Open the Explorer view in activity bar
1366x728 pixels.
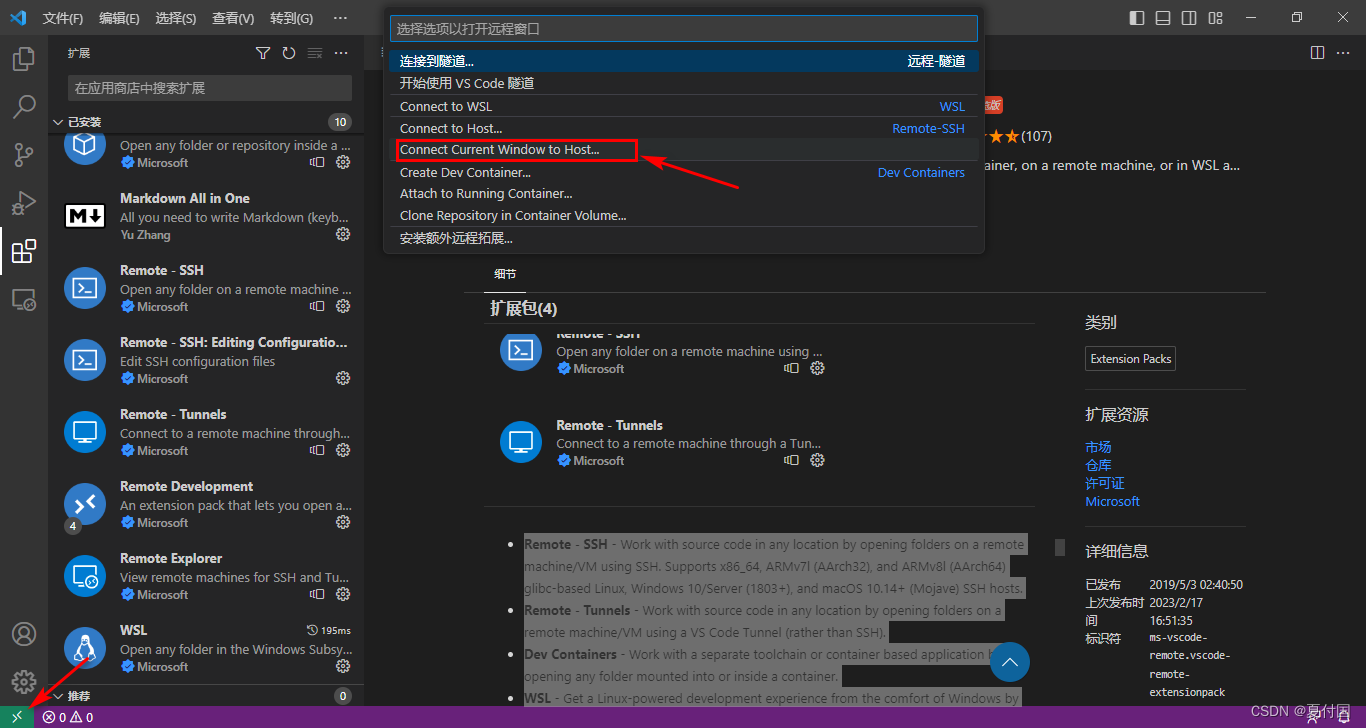(24, 59)
